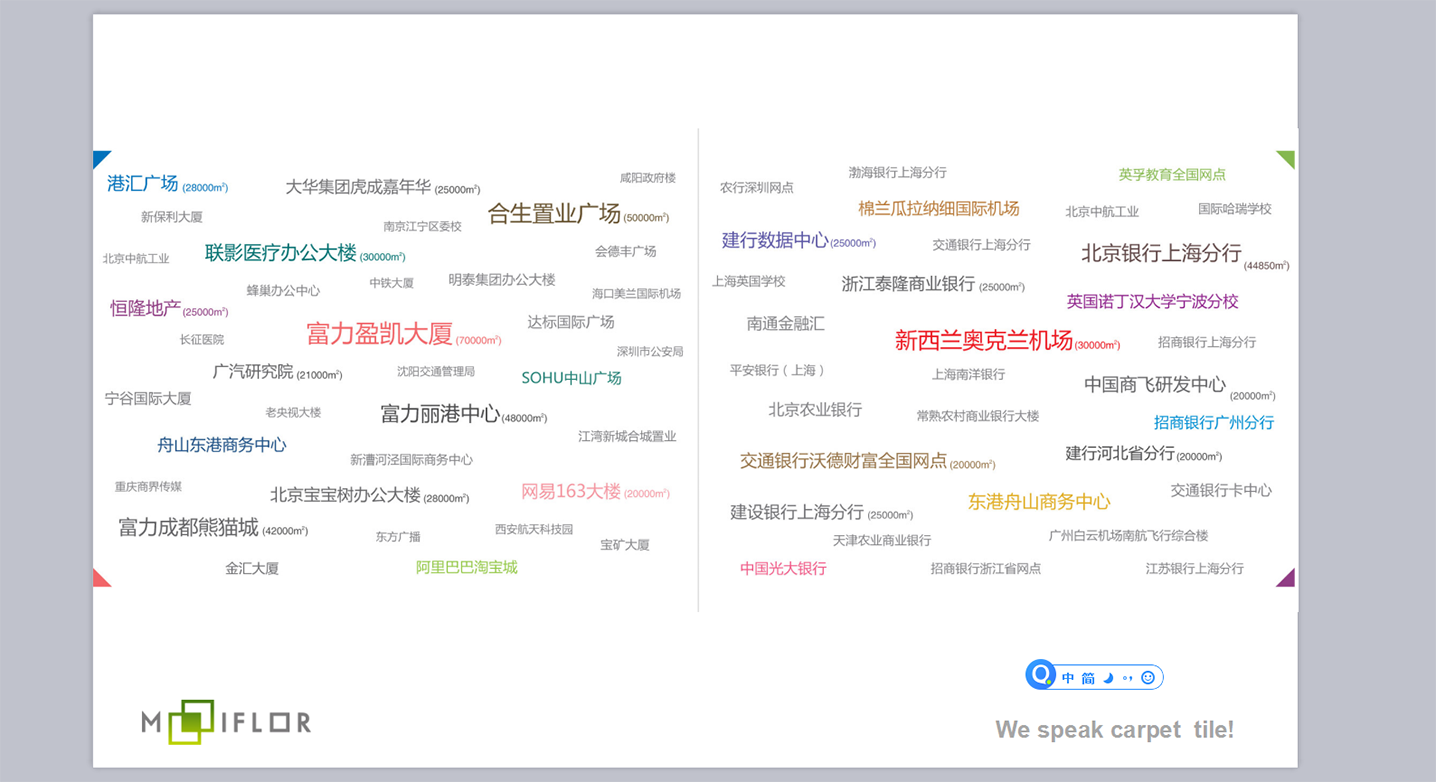Click the 'We speak carpet tile!' slogan
The height and width of the screenshot is (782, 1436).
pos(1115,730)
